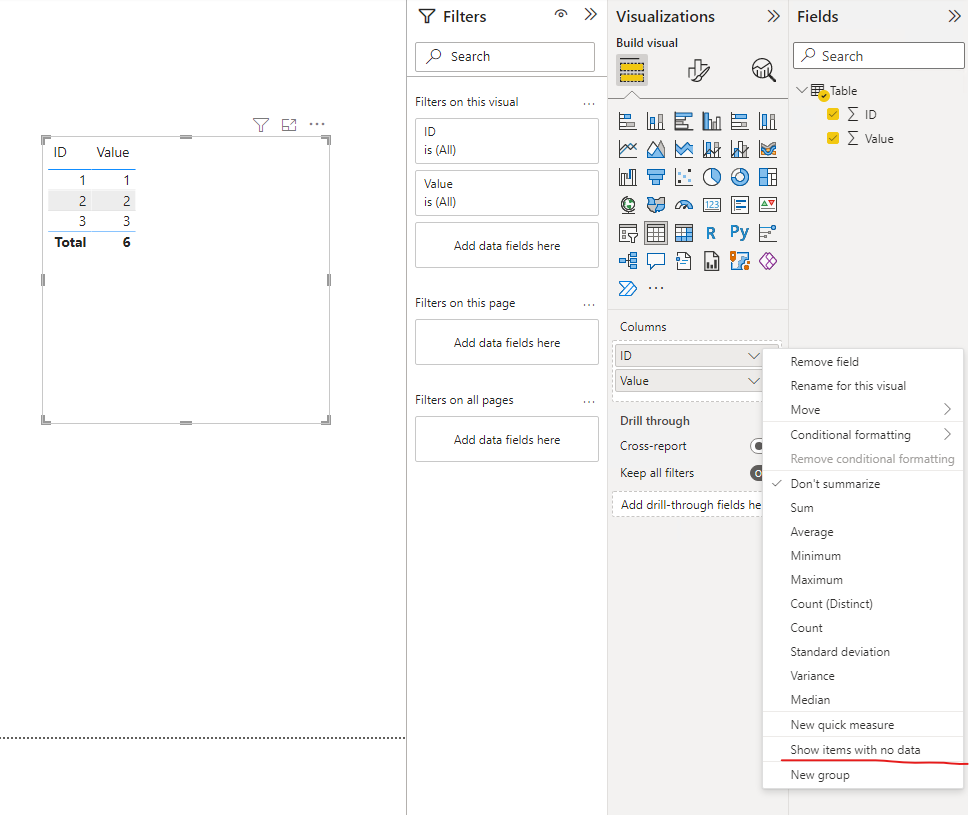Uncheck the Value field checkbox
The height and width of the screenshot is (815, 969).
832,138
